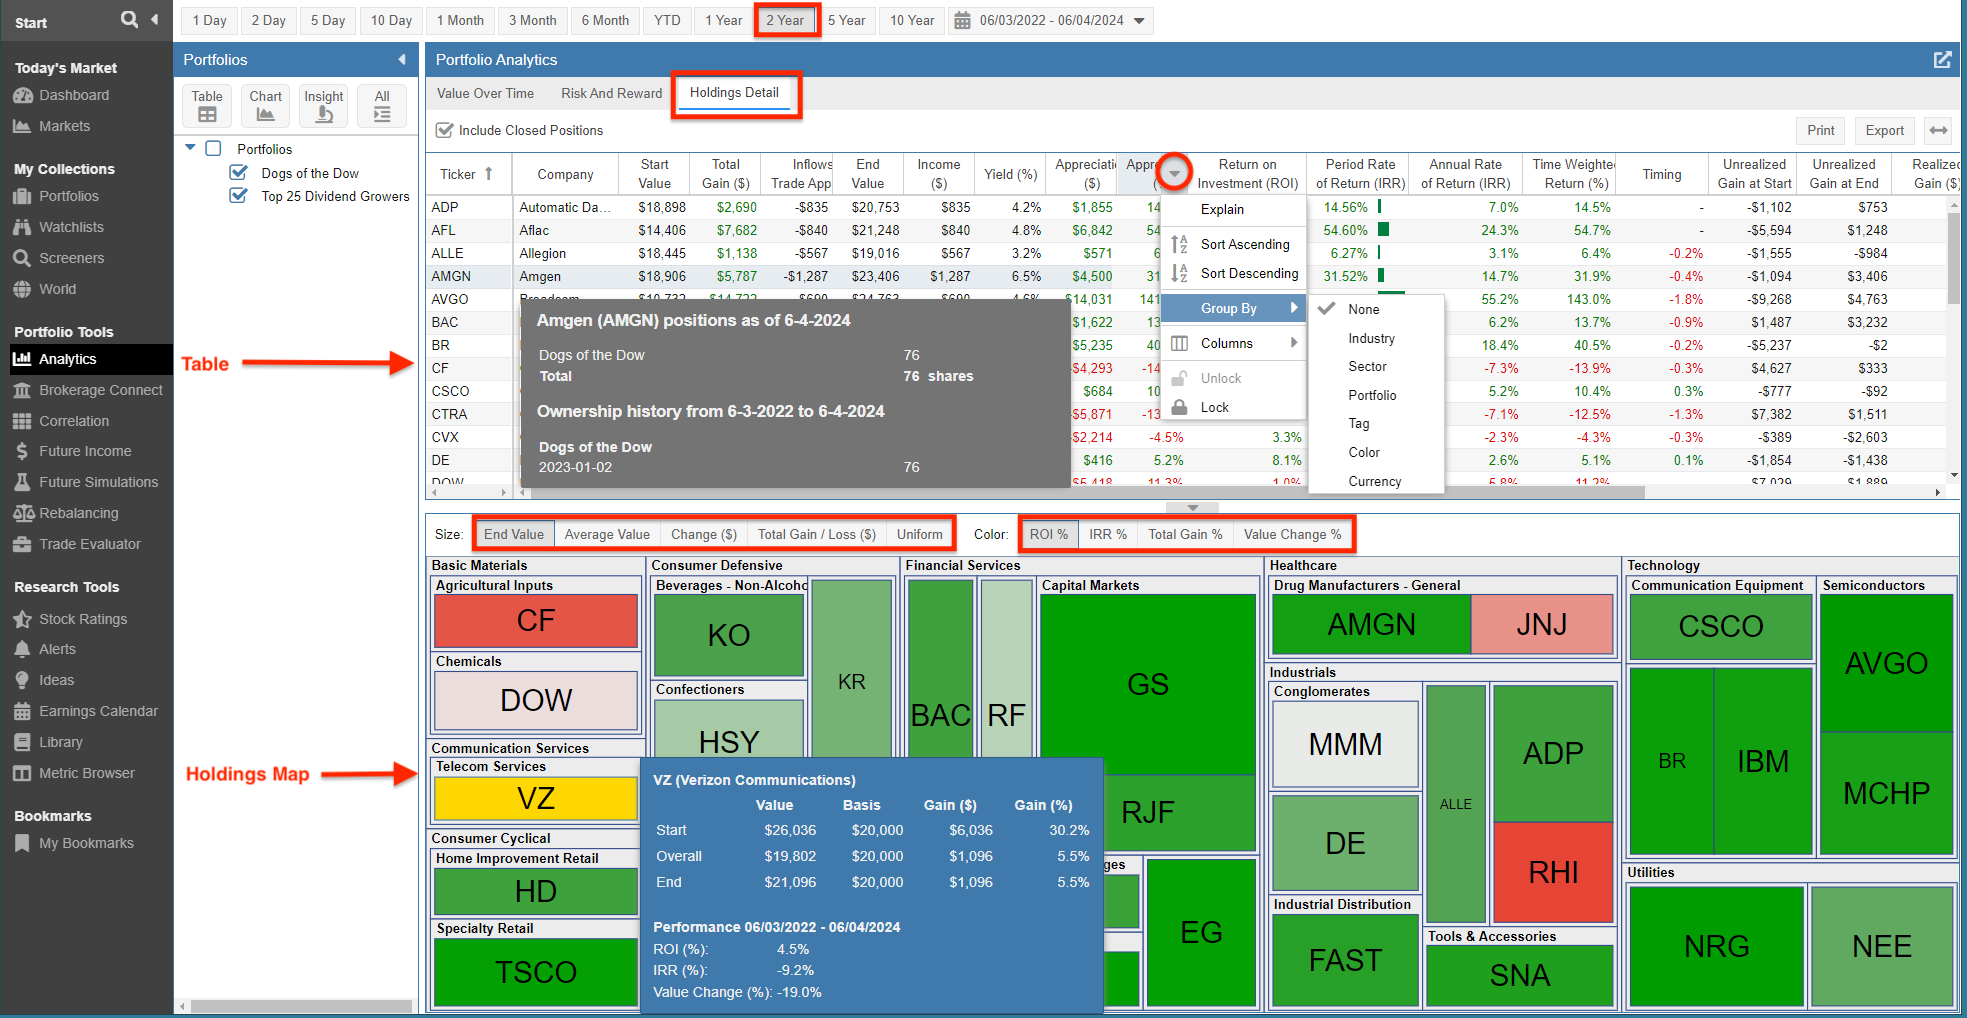Expand the Group By submenu
Image resolution: width=1967 pixels, height=1018 pixels.
pos(1234,308)
